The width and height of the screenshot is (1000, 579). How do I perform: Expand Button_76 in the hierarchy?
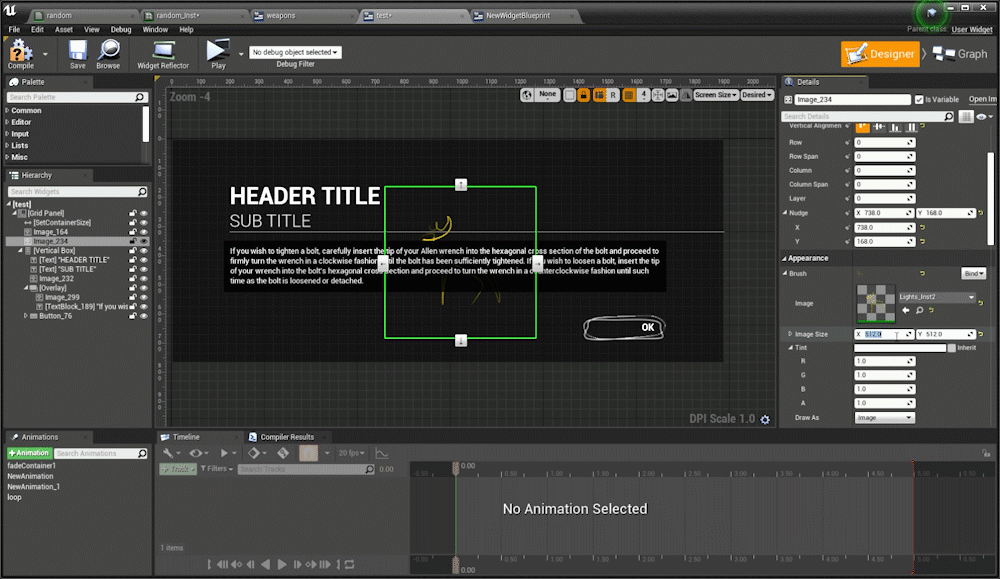(x=26, y=316)
